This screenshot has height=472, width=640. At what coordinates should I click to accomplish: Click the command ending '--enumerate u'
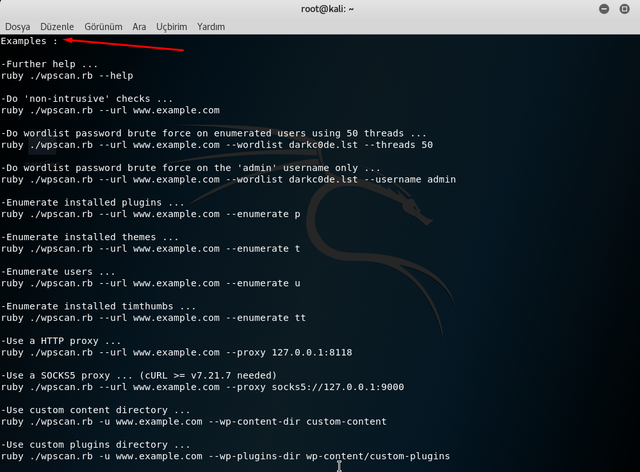coord(150,283)
